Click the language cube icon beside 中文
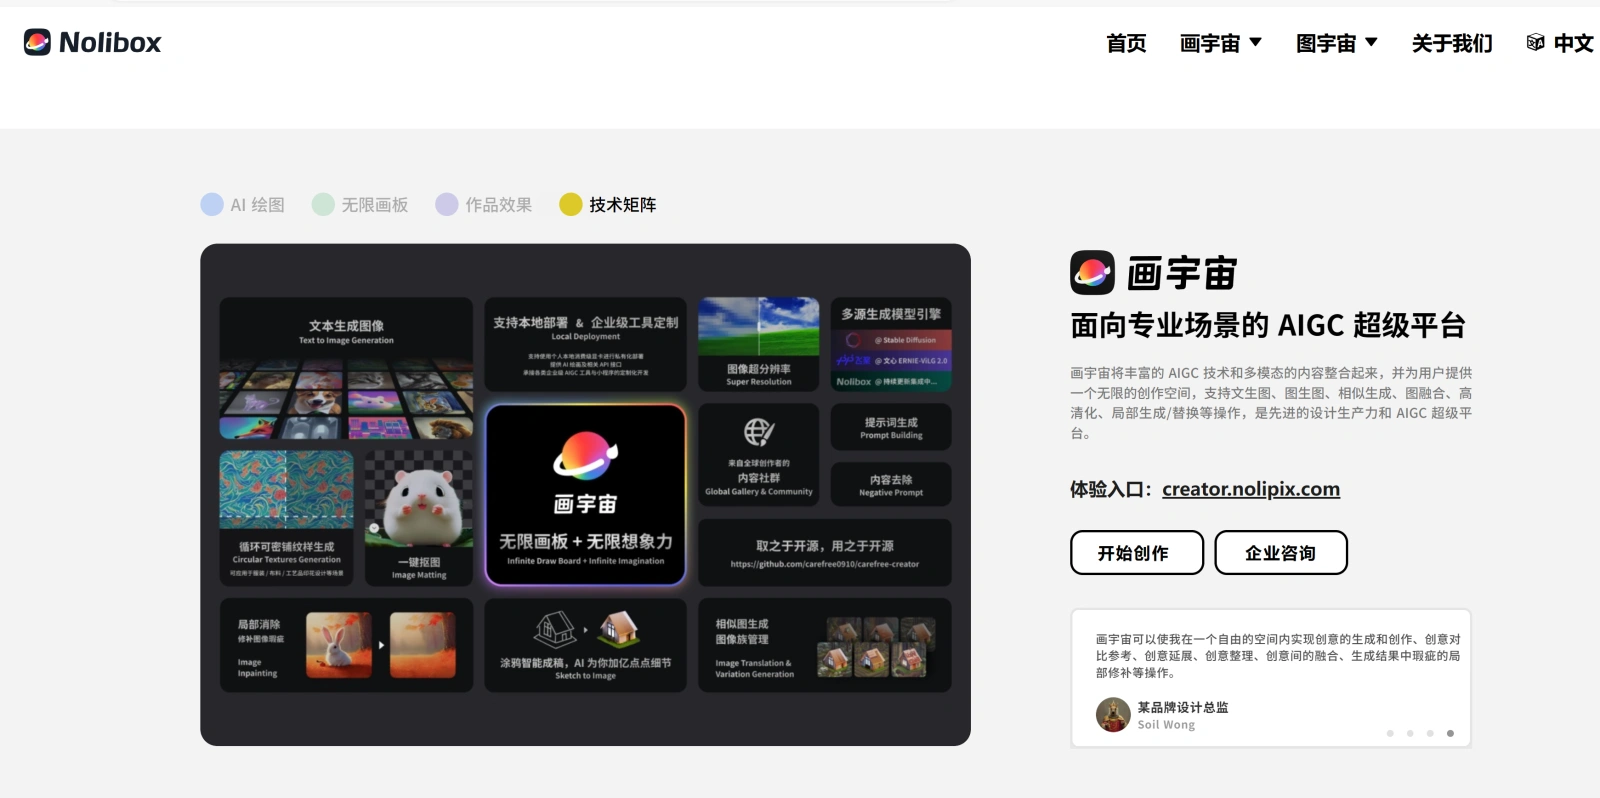The image size is (1600, 798). 1535,42
